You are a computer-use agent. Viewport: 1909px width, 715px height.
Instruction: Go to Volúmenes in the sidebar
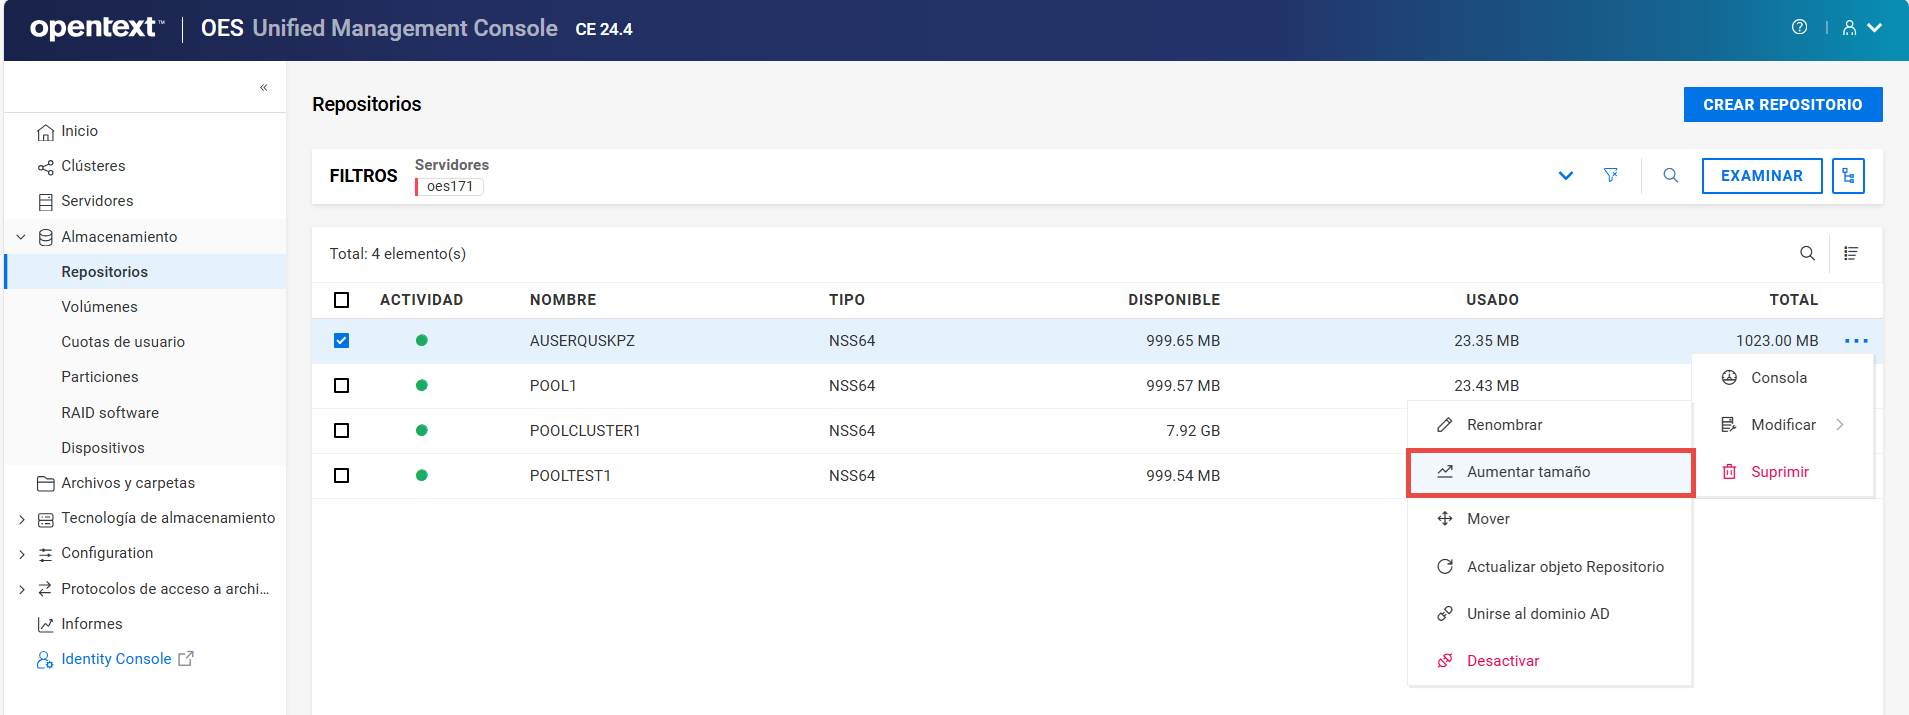[99, 307]
